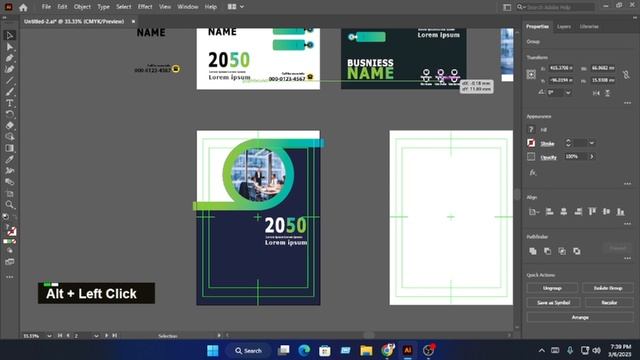Click the Save as Symbol button
This screenshot has height=360, width=640.
(x=553, y=302)
